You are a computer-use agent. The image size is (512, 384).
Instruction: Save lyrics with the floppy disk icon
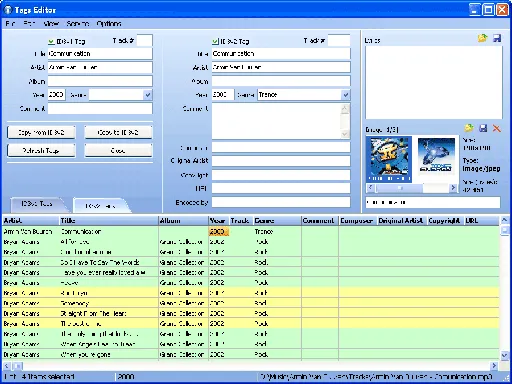point(497,38)
